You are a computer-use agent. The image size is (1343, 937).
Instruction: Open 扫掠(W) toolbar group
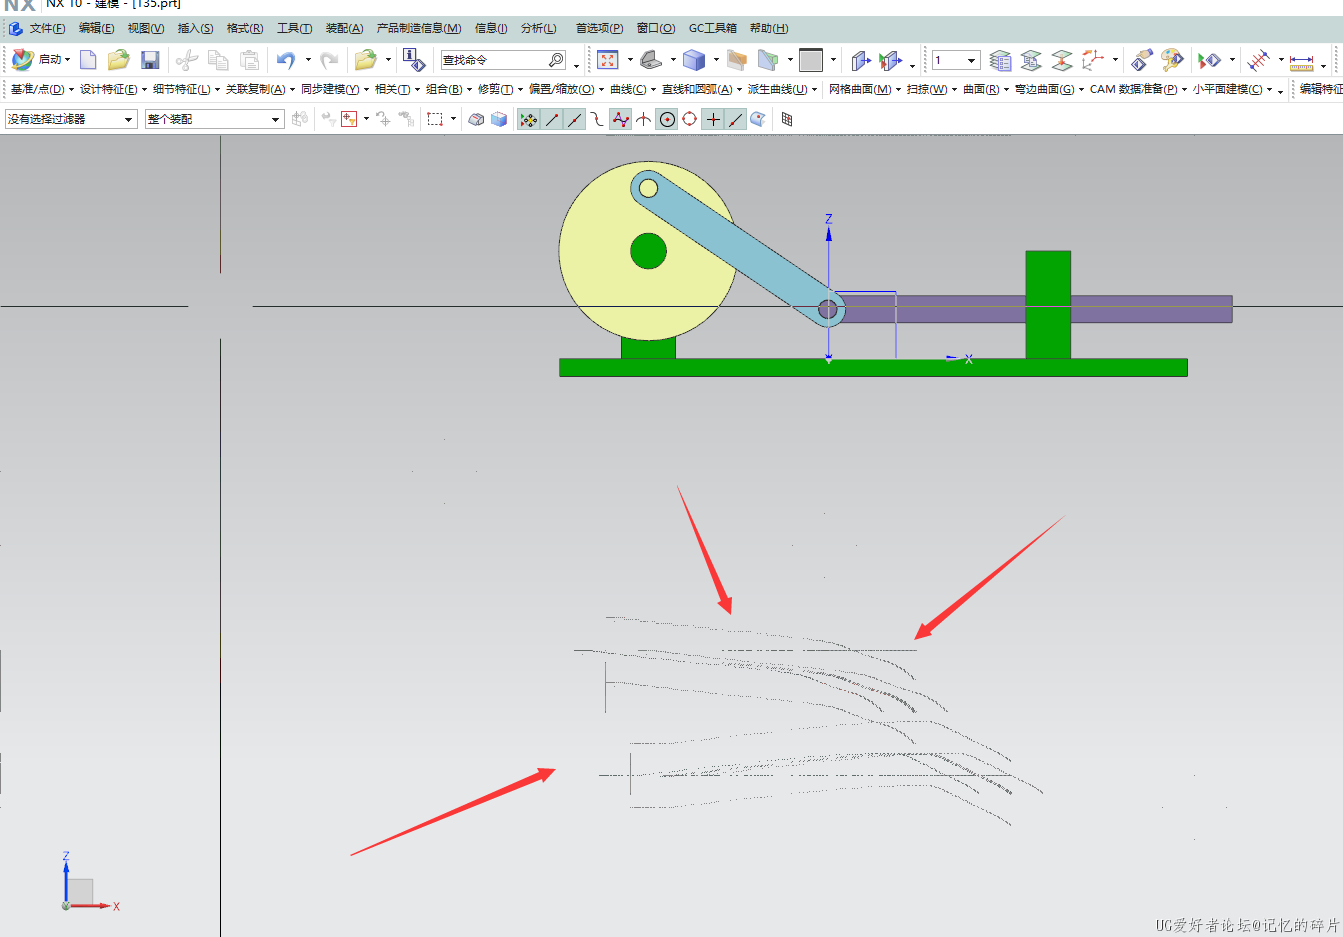932,89
